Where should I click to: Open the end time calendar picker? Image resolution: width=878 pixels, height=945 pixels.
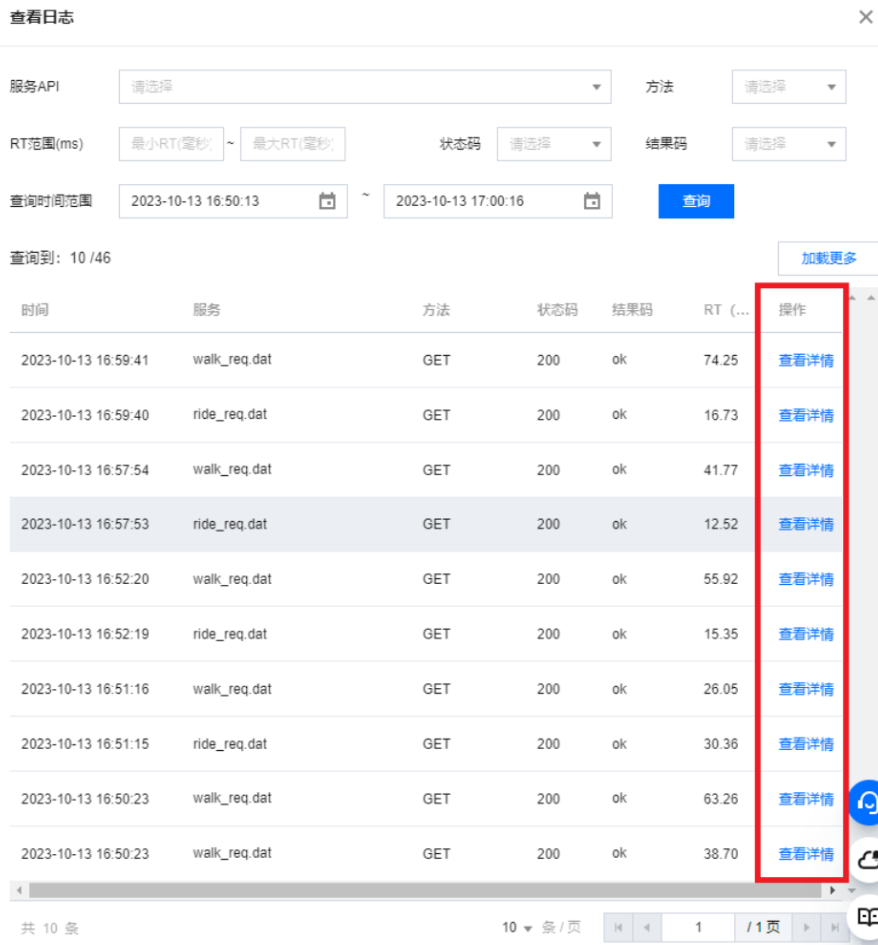click(592, 201)
